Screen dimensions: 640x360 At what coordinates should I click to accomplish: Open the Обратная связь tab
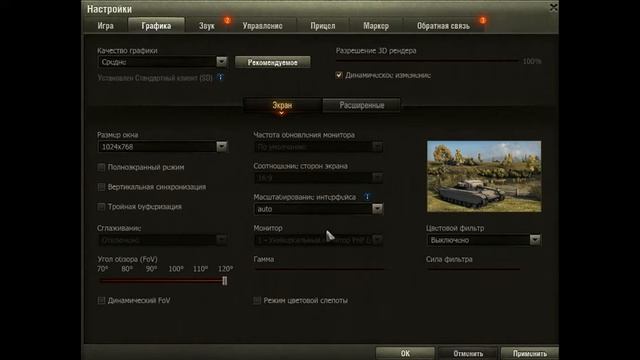click(x=443, y=26)
